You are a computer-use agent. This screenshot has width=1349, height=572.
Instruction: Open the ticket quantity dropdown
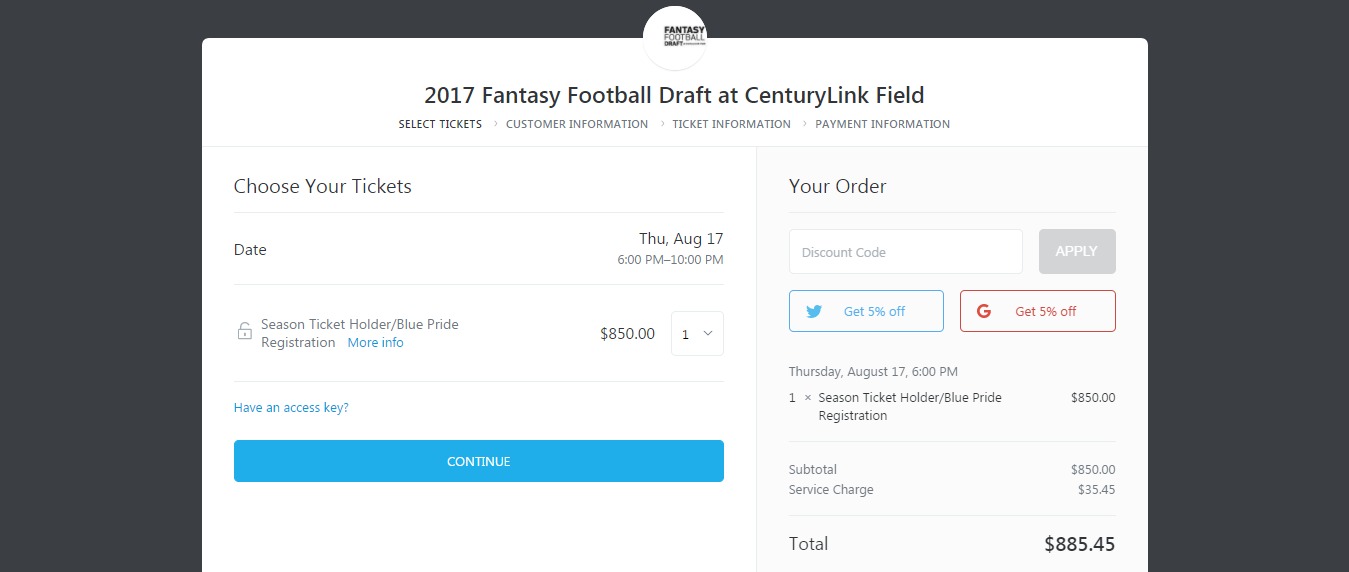click(697, 334)
